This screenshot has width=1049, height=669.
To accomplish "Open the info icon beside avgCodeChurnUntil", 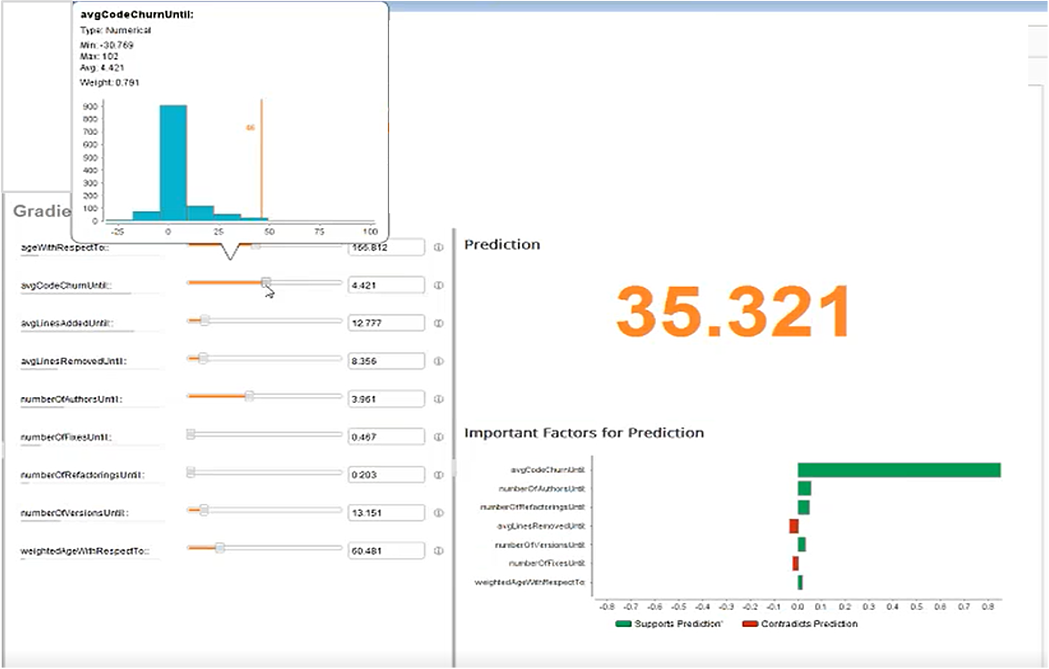I will [x=438, y=285].
